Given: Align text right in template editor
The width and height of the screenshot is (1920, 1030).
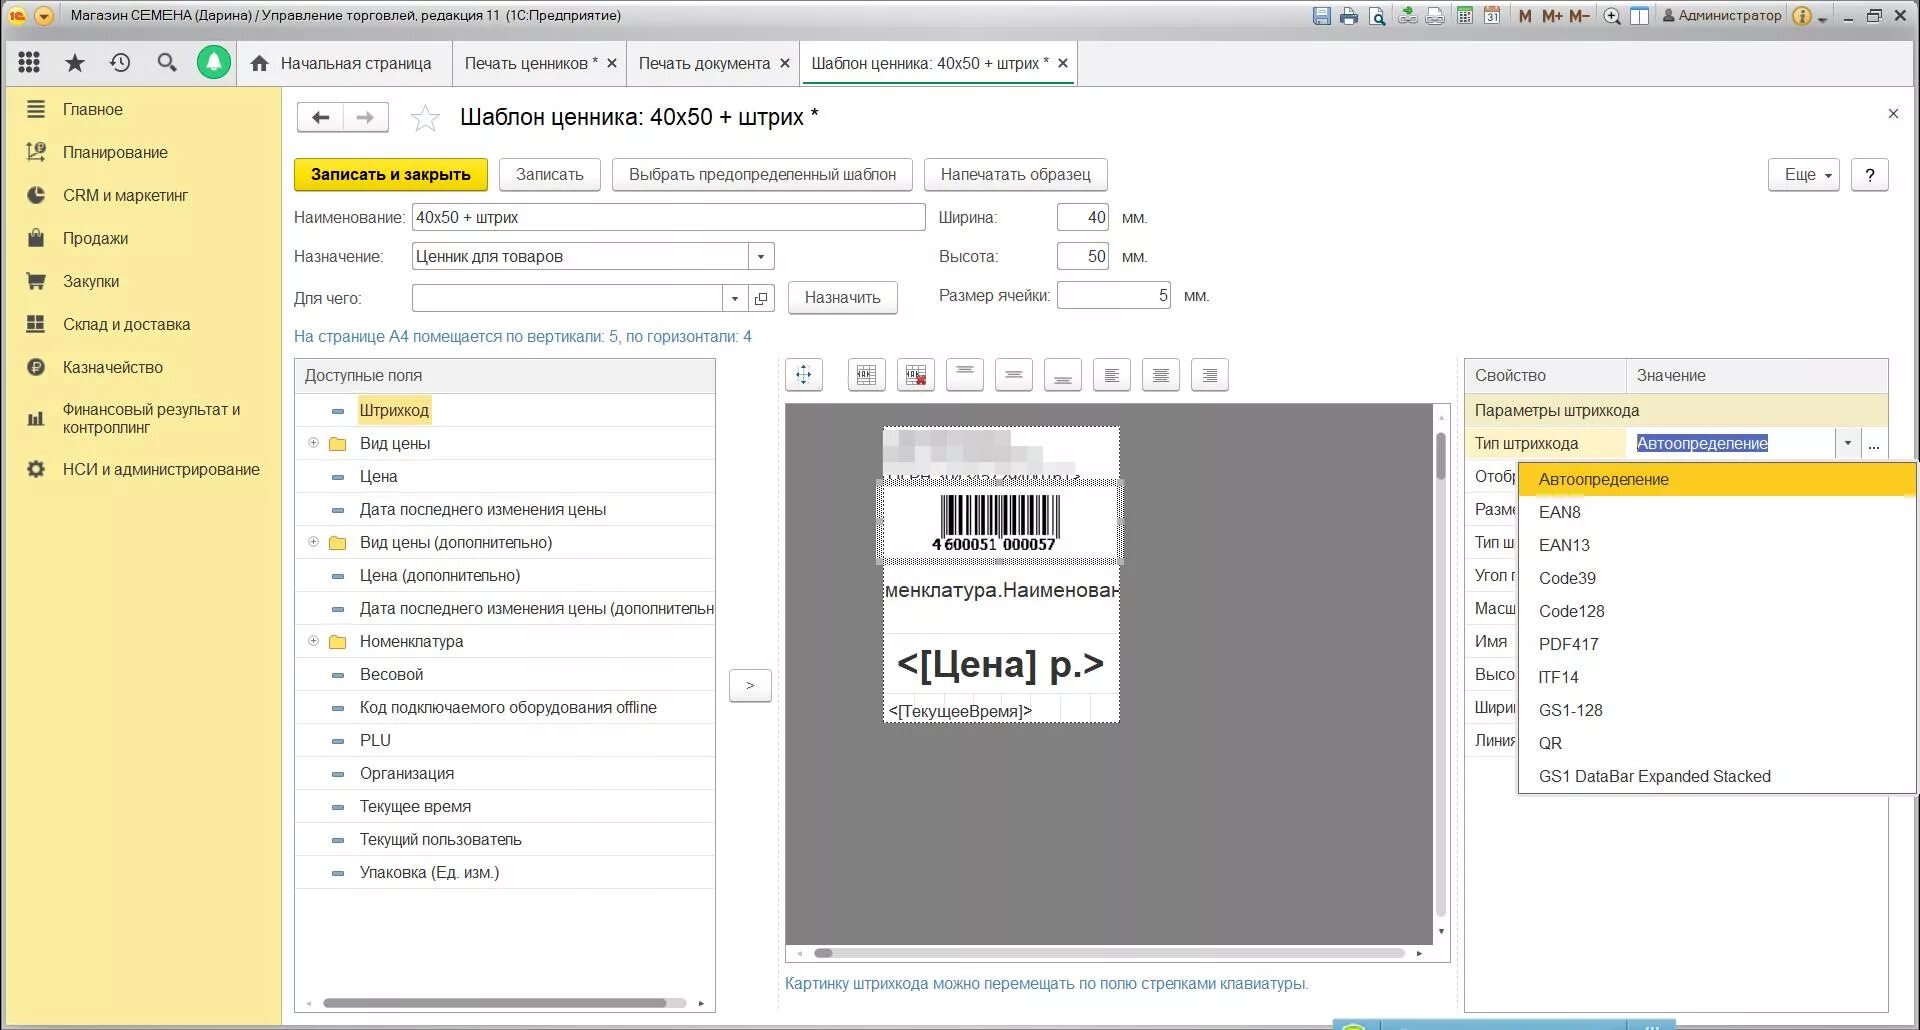Looking at the screenshot, I should [x=1210, y=375].
